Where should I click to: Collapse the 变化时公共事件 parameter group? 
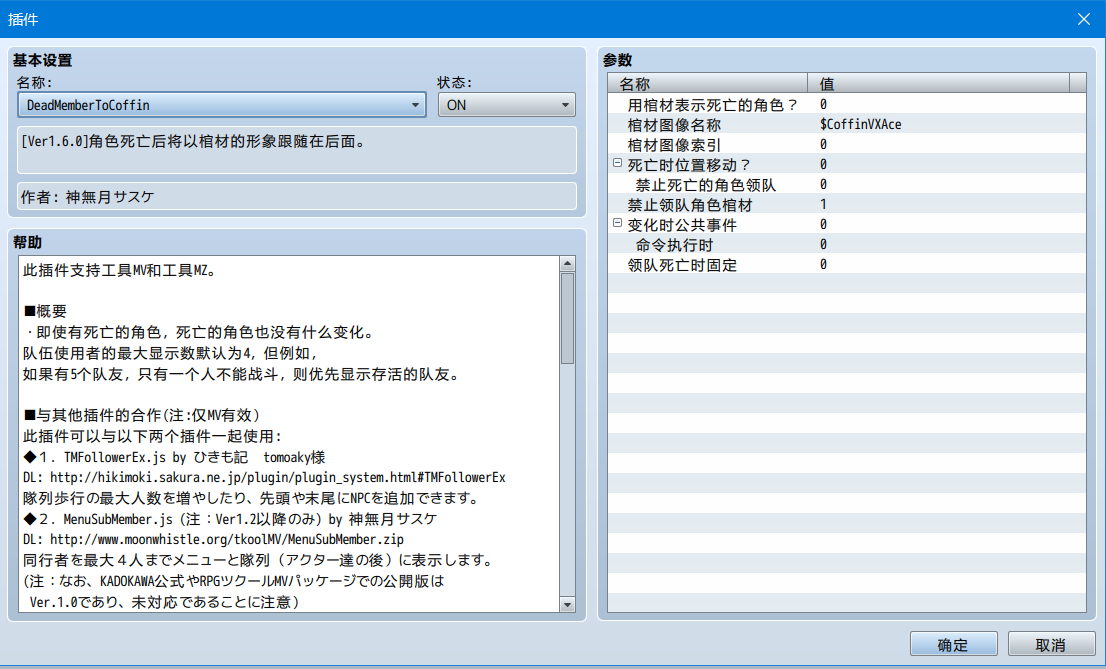point(617,223)
